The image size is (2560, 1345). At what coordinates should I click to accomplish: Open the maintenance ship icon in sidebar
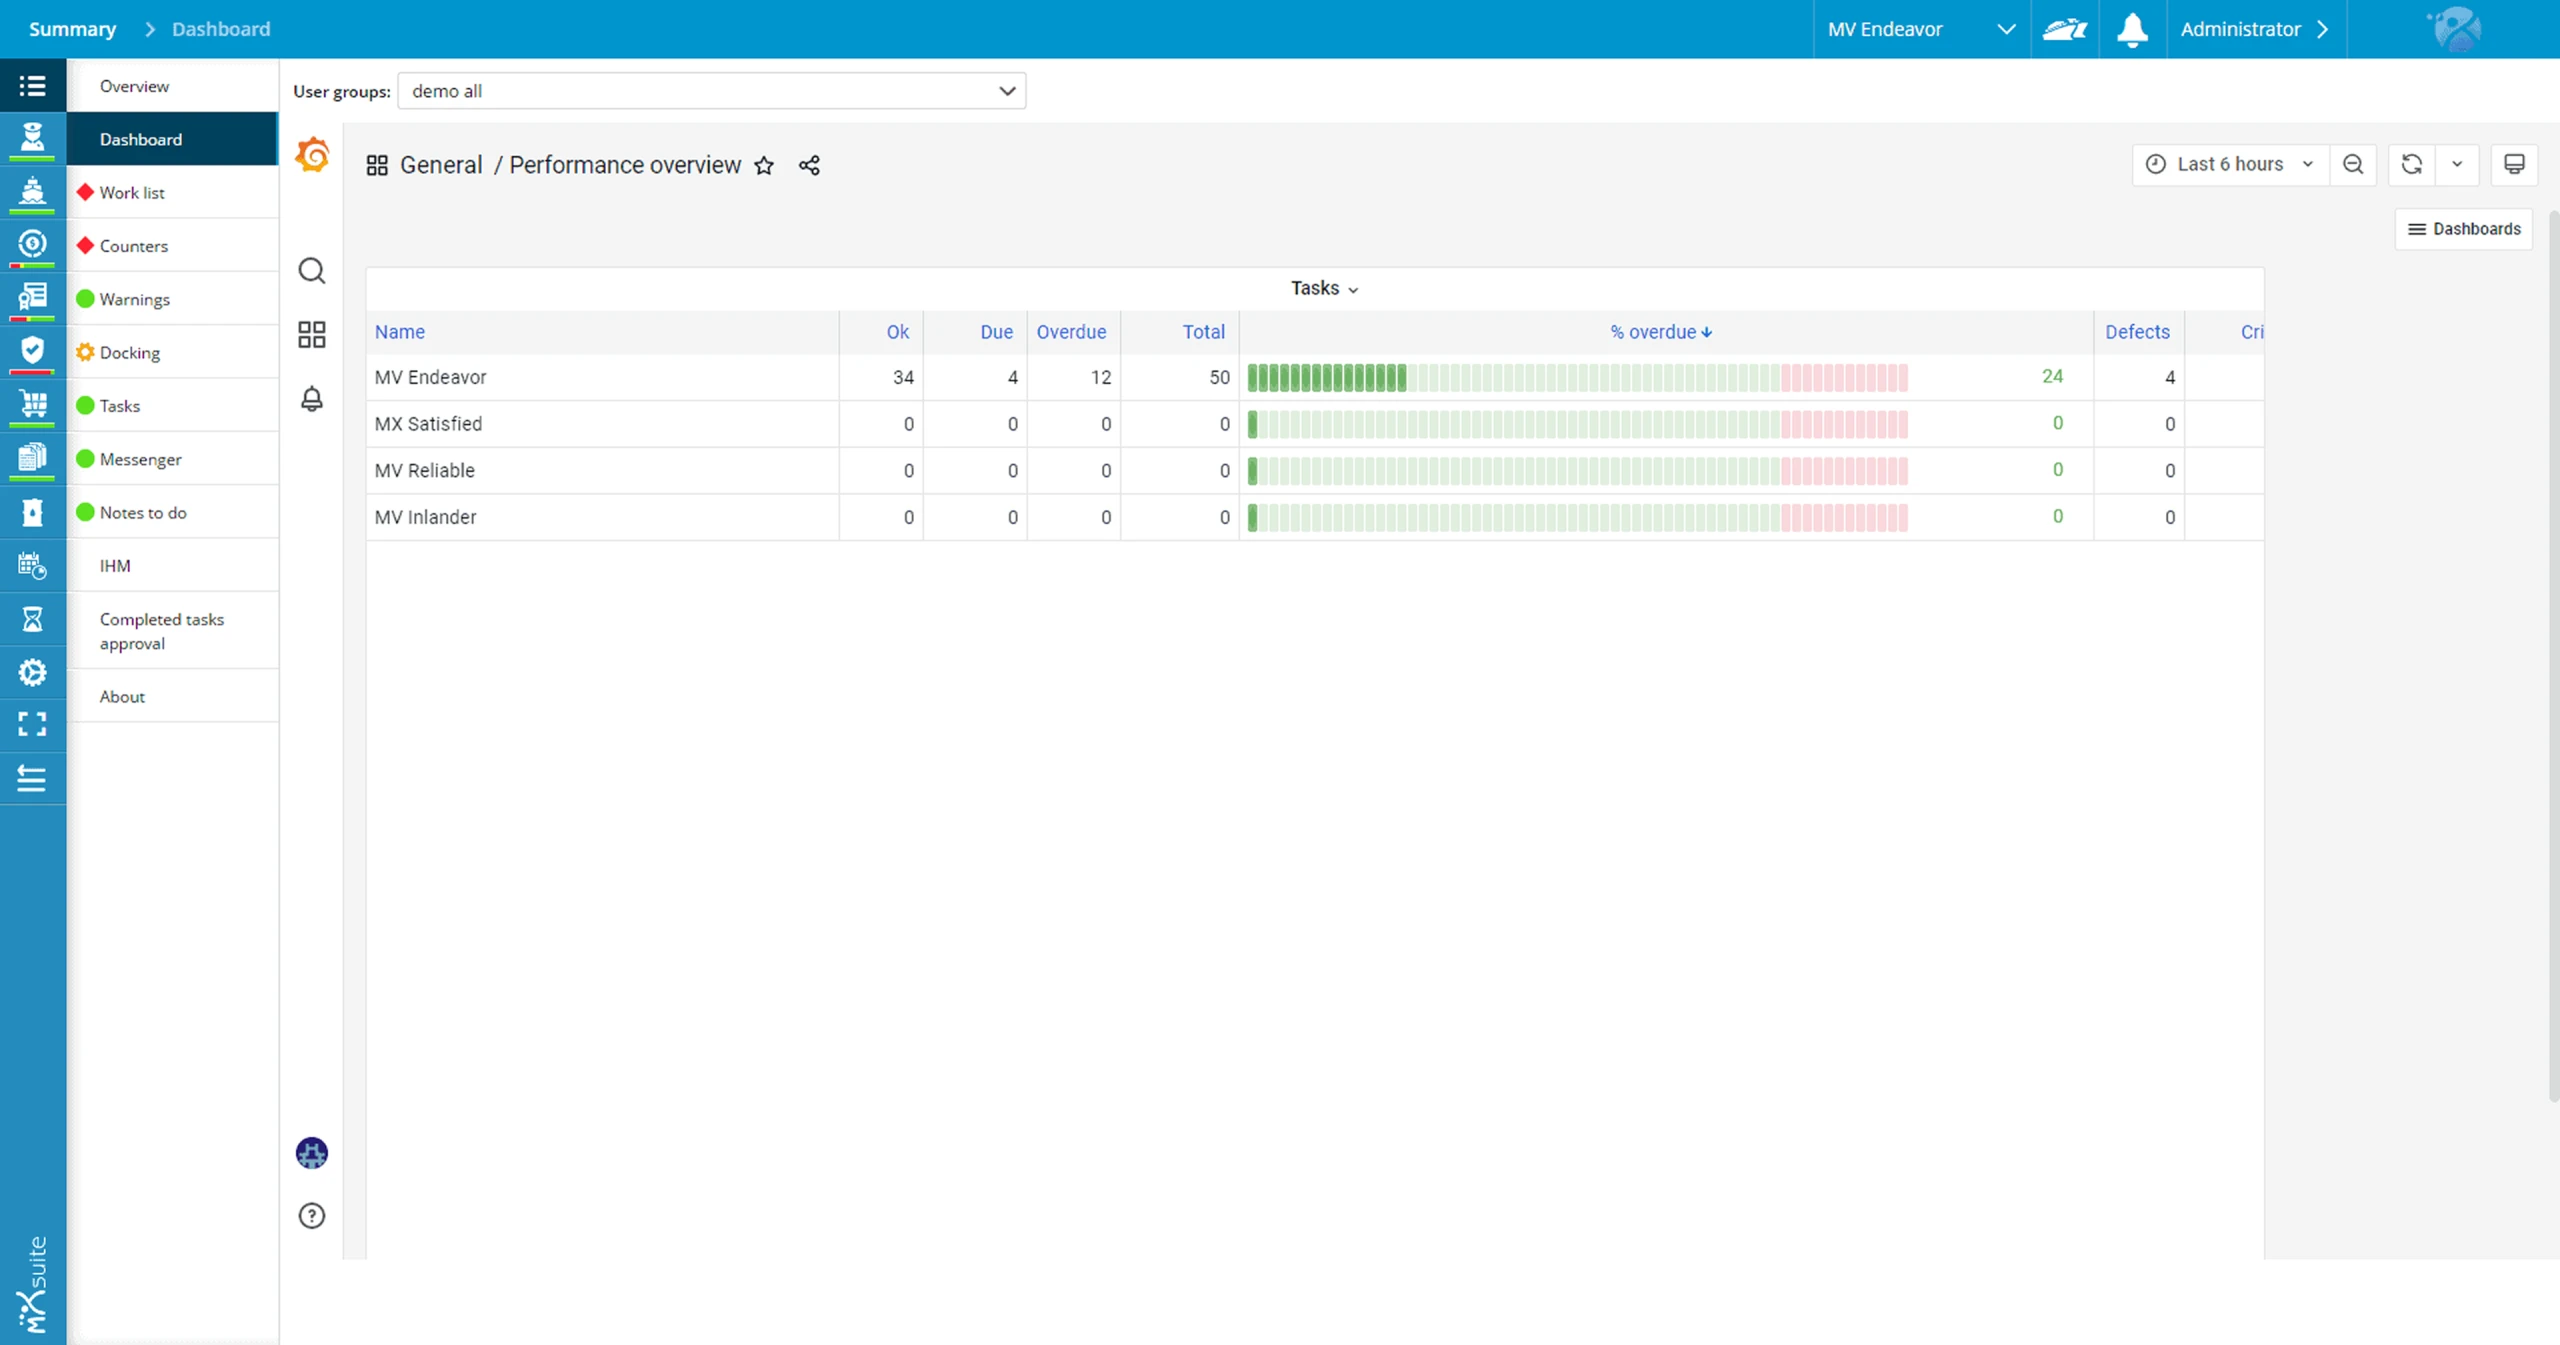point(33,192)
